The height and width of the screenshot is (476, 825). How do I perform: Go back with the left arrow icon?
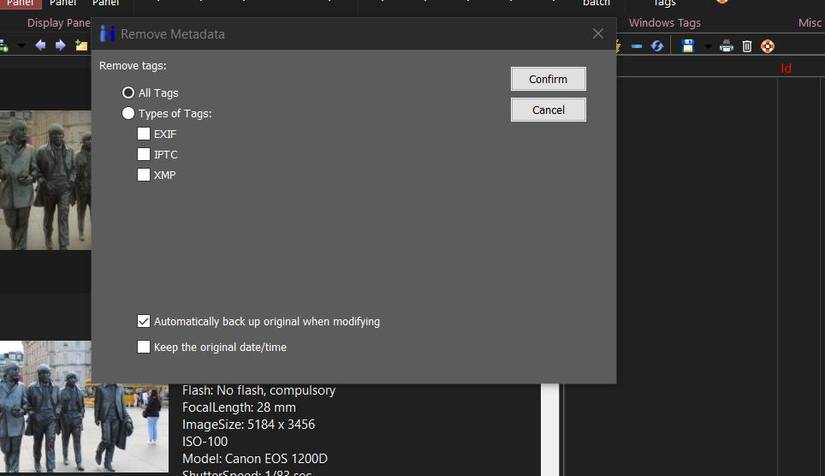(41, 46)
